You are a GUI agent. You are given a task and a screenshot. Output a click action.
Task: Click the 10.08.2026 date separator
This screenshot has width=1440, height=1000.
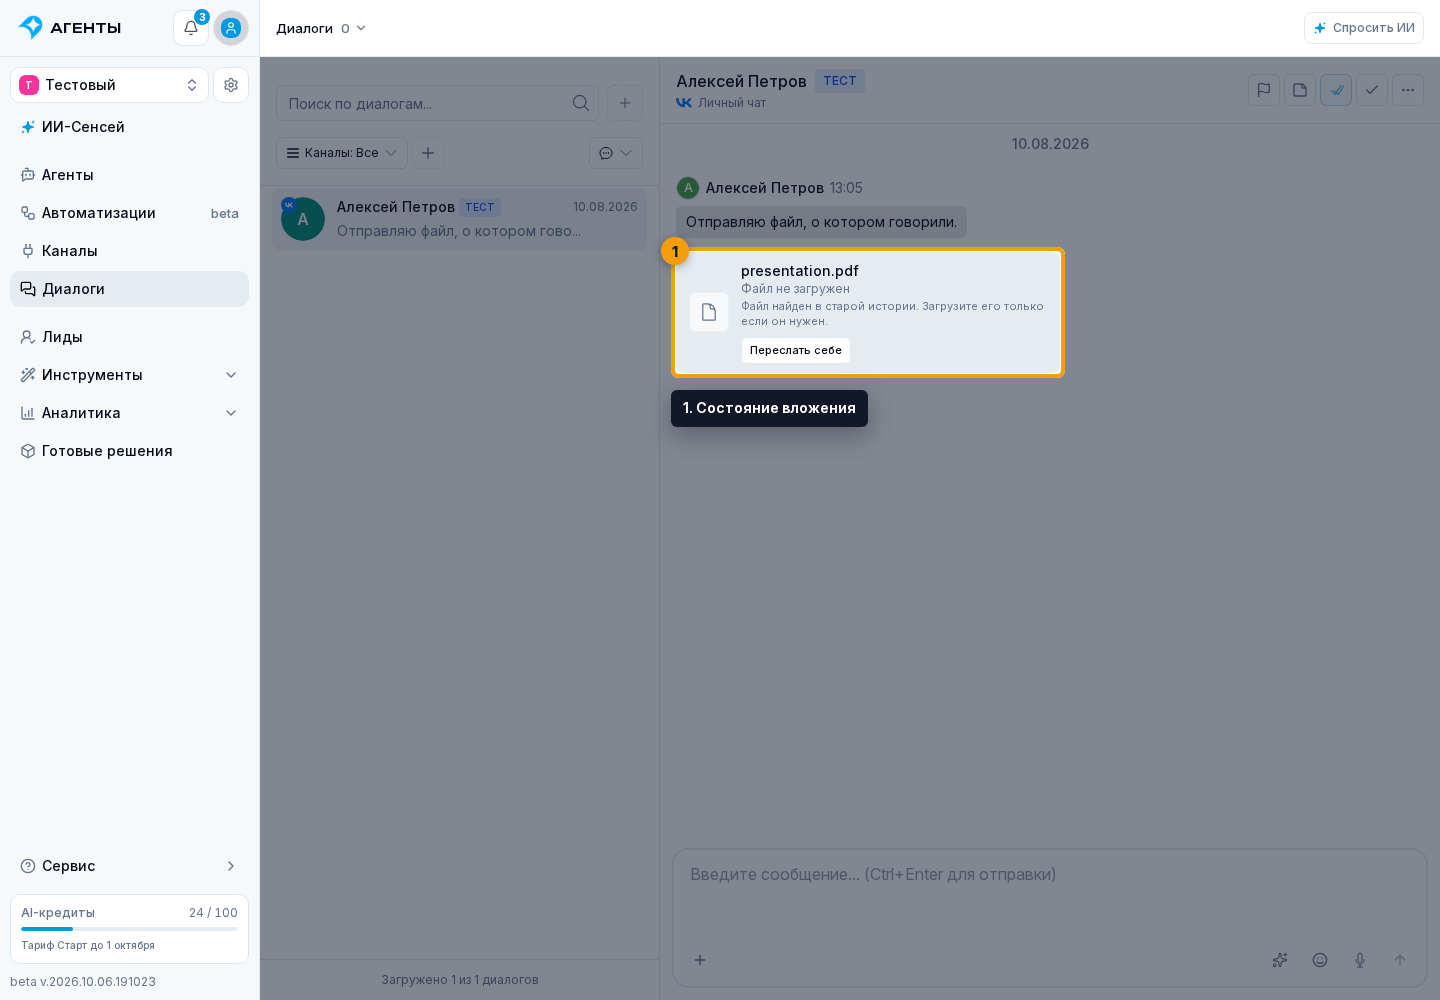1050,144
